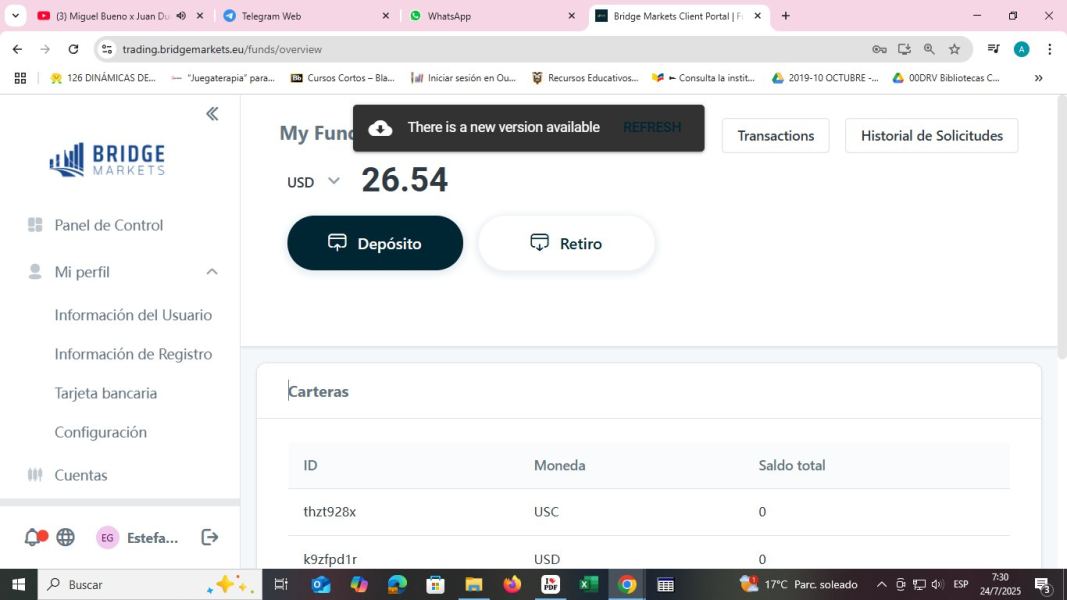This screenshot has width=1067, height=600.
Task: Open the notifications bell
Action: [32, 537]
